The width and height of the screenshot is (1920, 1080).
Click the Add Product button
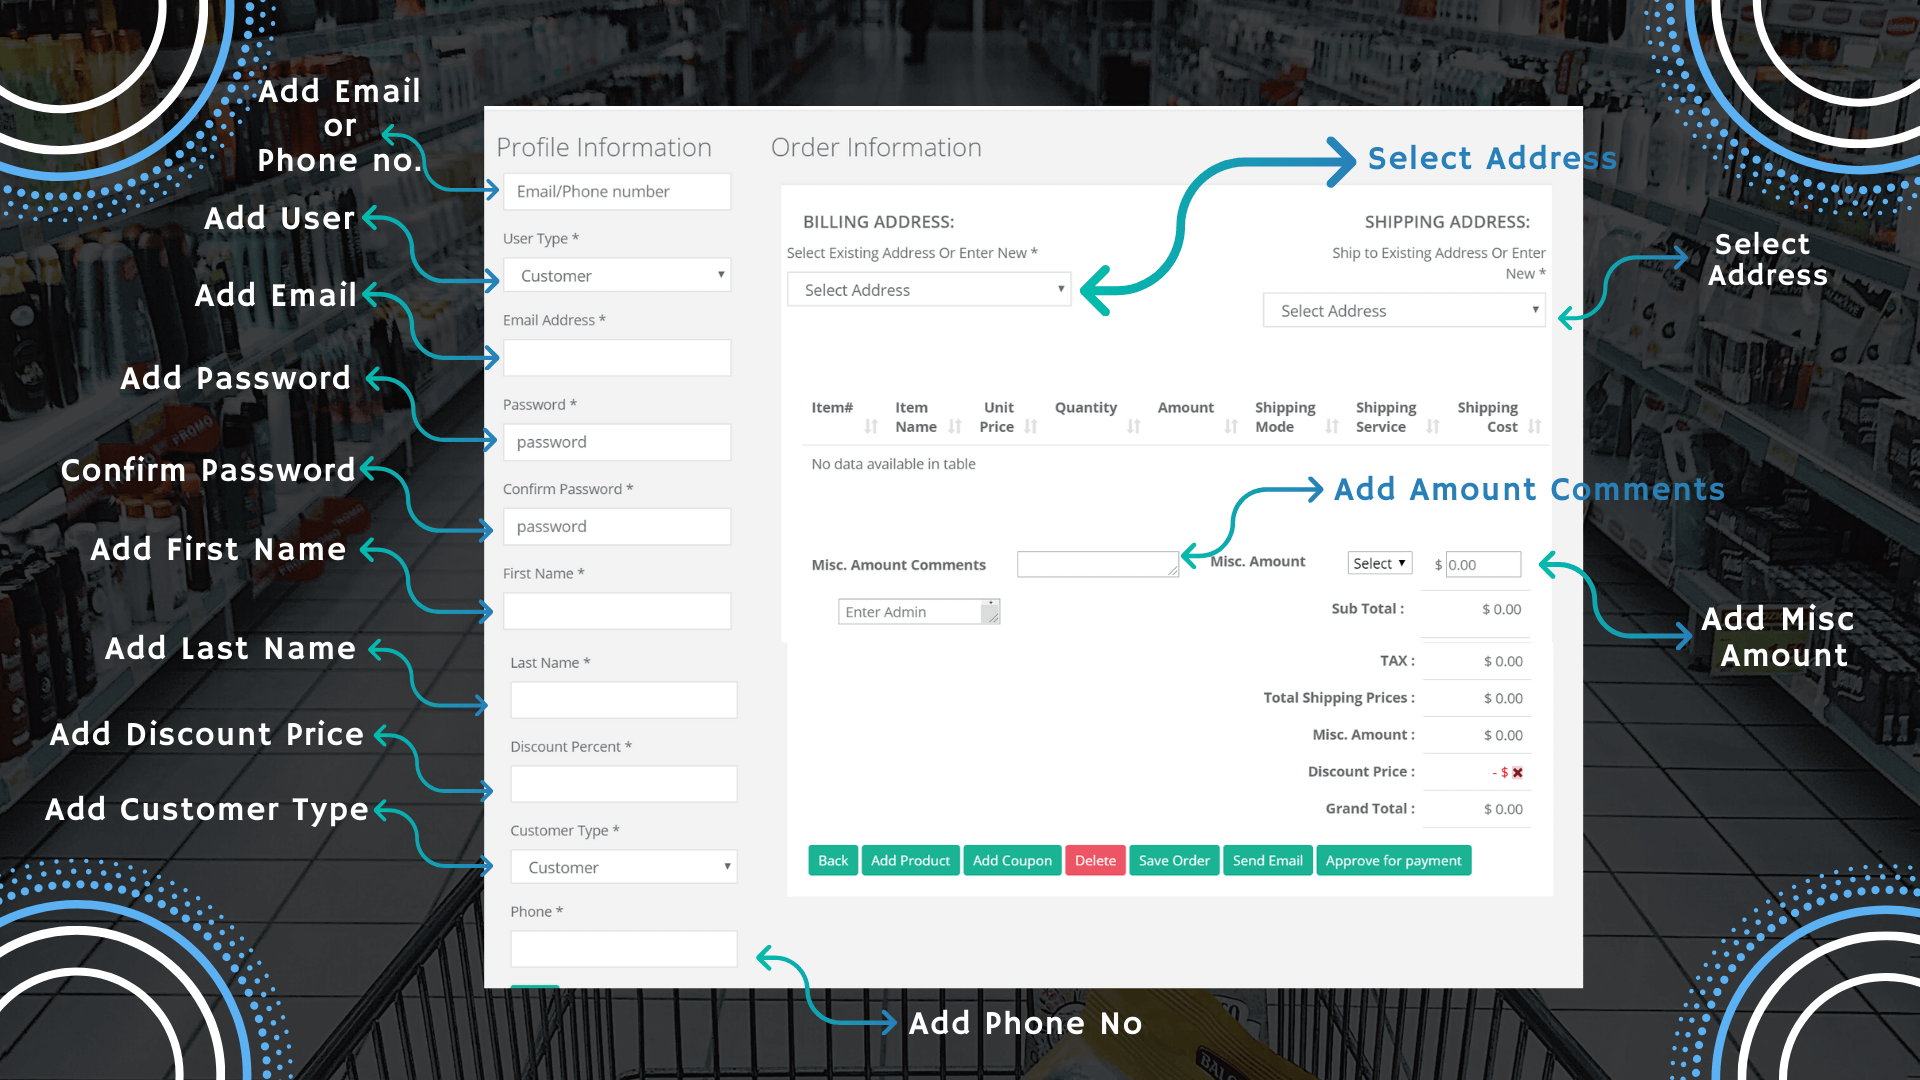(910, 861)
